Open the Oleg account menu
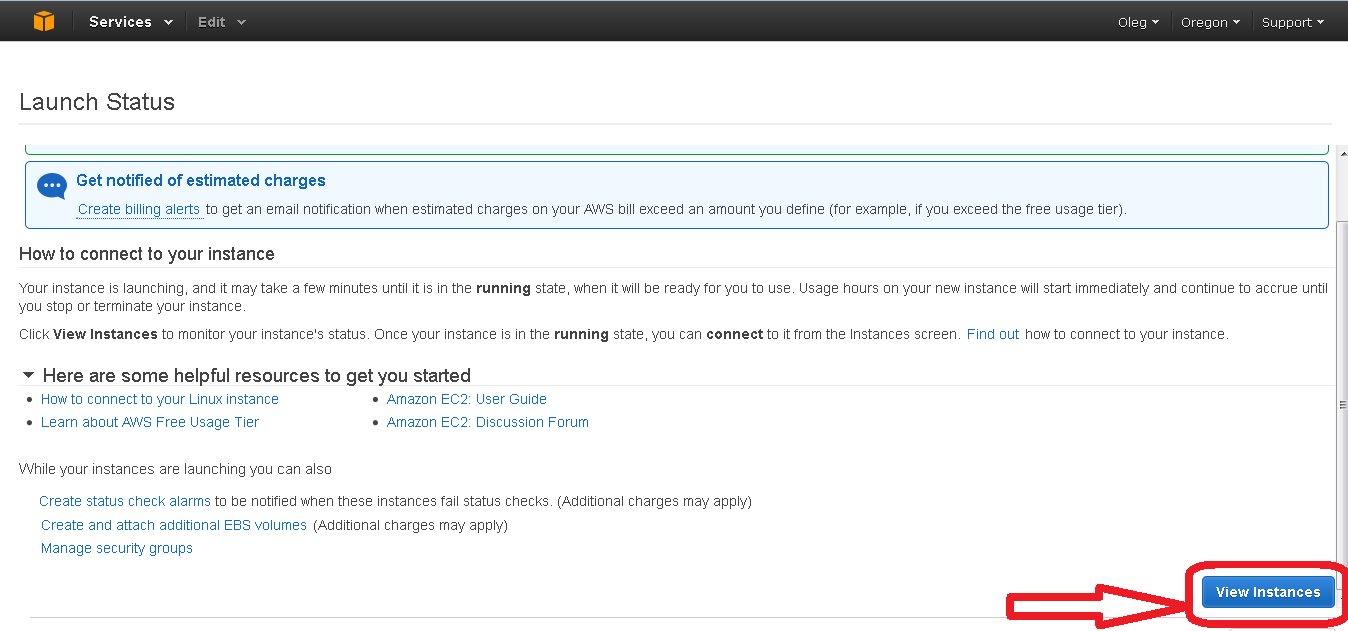This screenshot has width=1348, height=631. (1138, 22)
